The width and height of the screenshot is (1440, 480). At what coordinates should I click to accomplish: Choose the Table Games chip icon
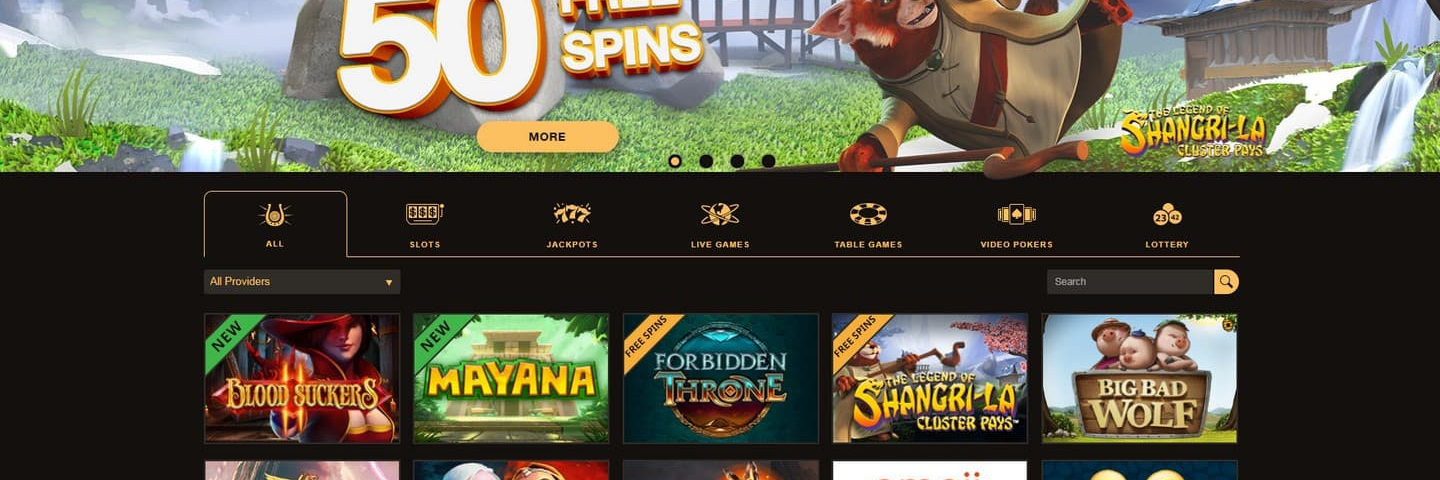pos(868,214)
